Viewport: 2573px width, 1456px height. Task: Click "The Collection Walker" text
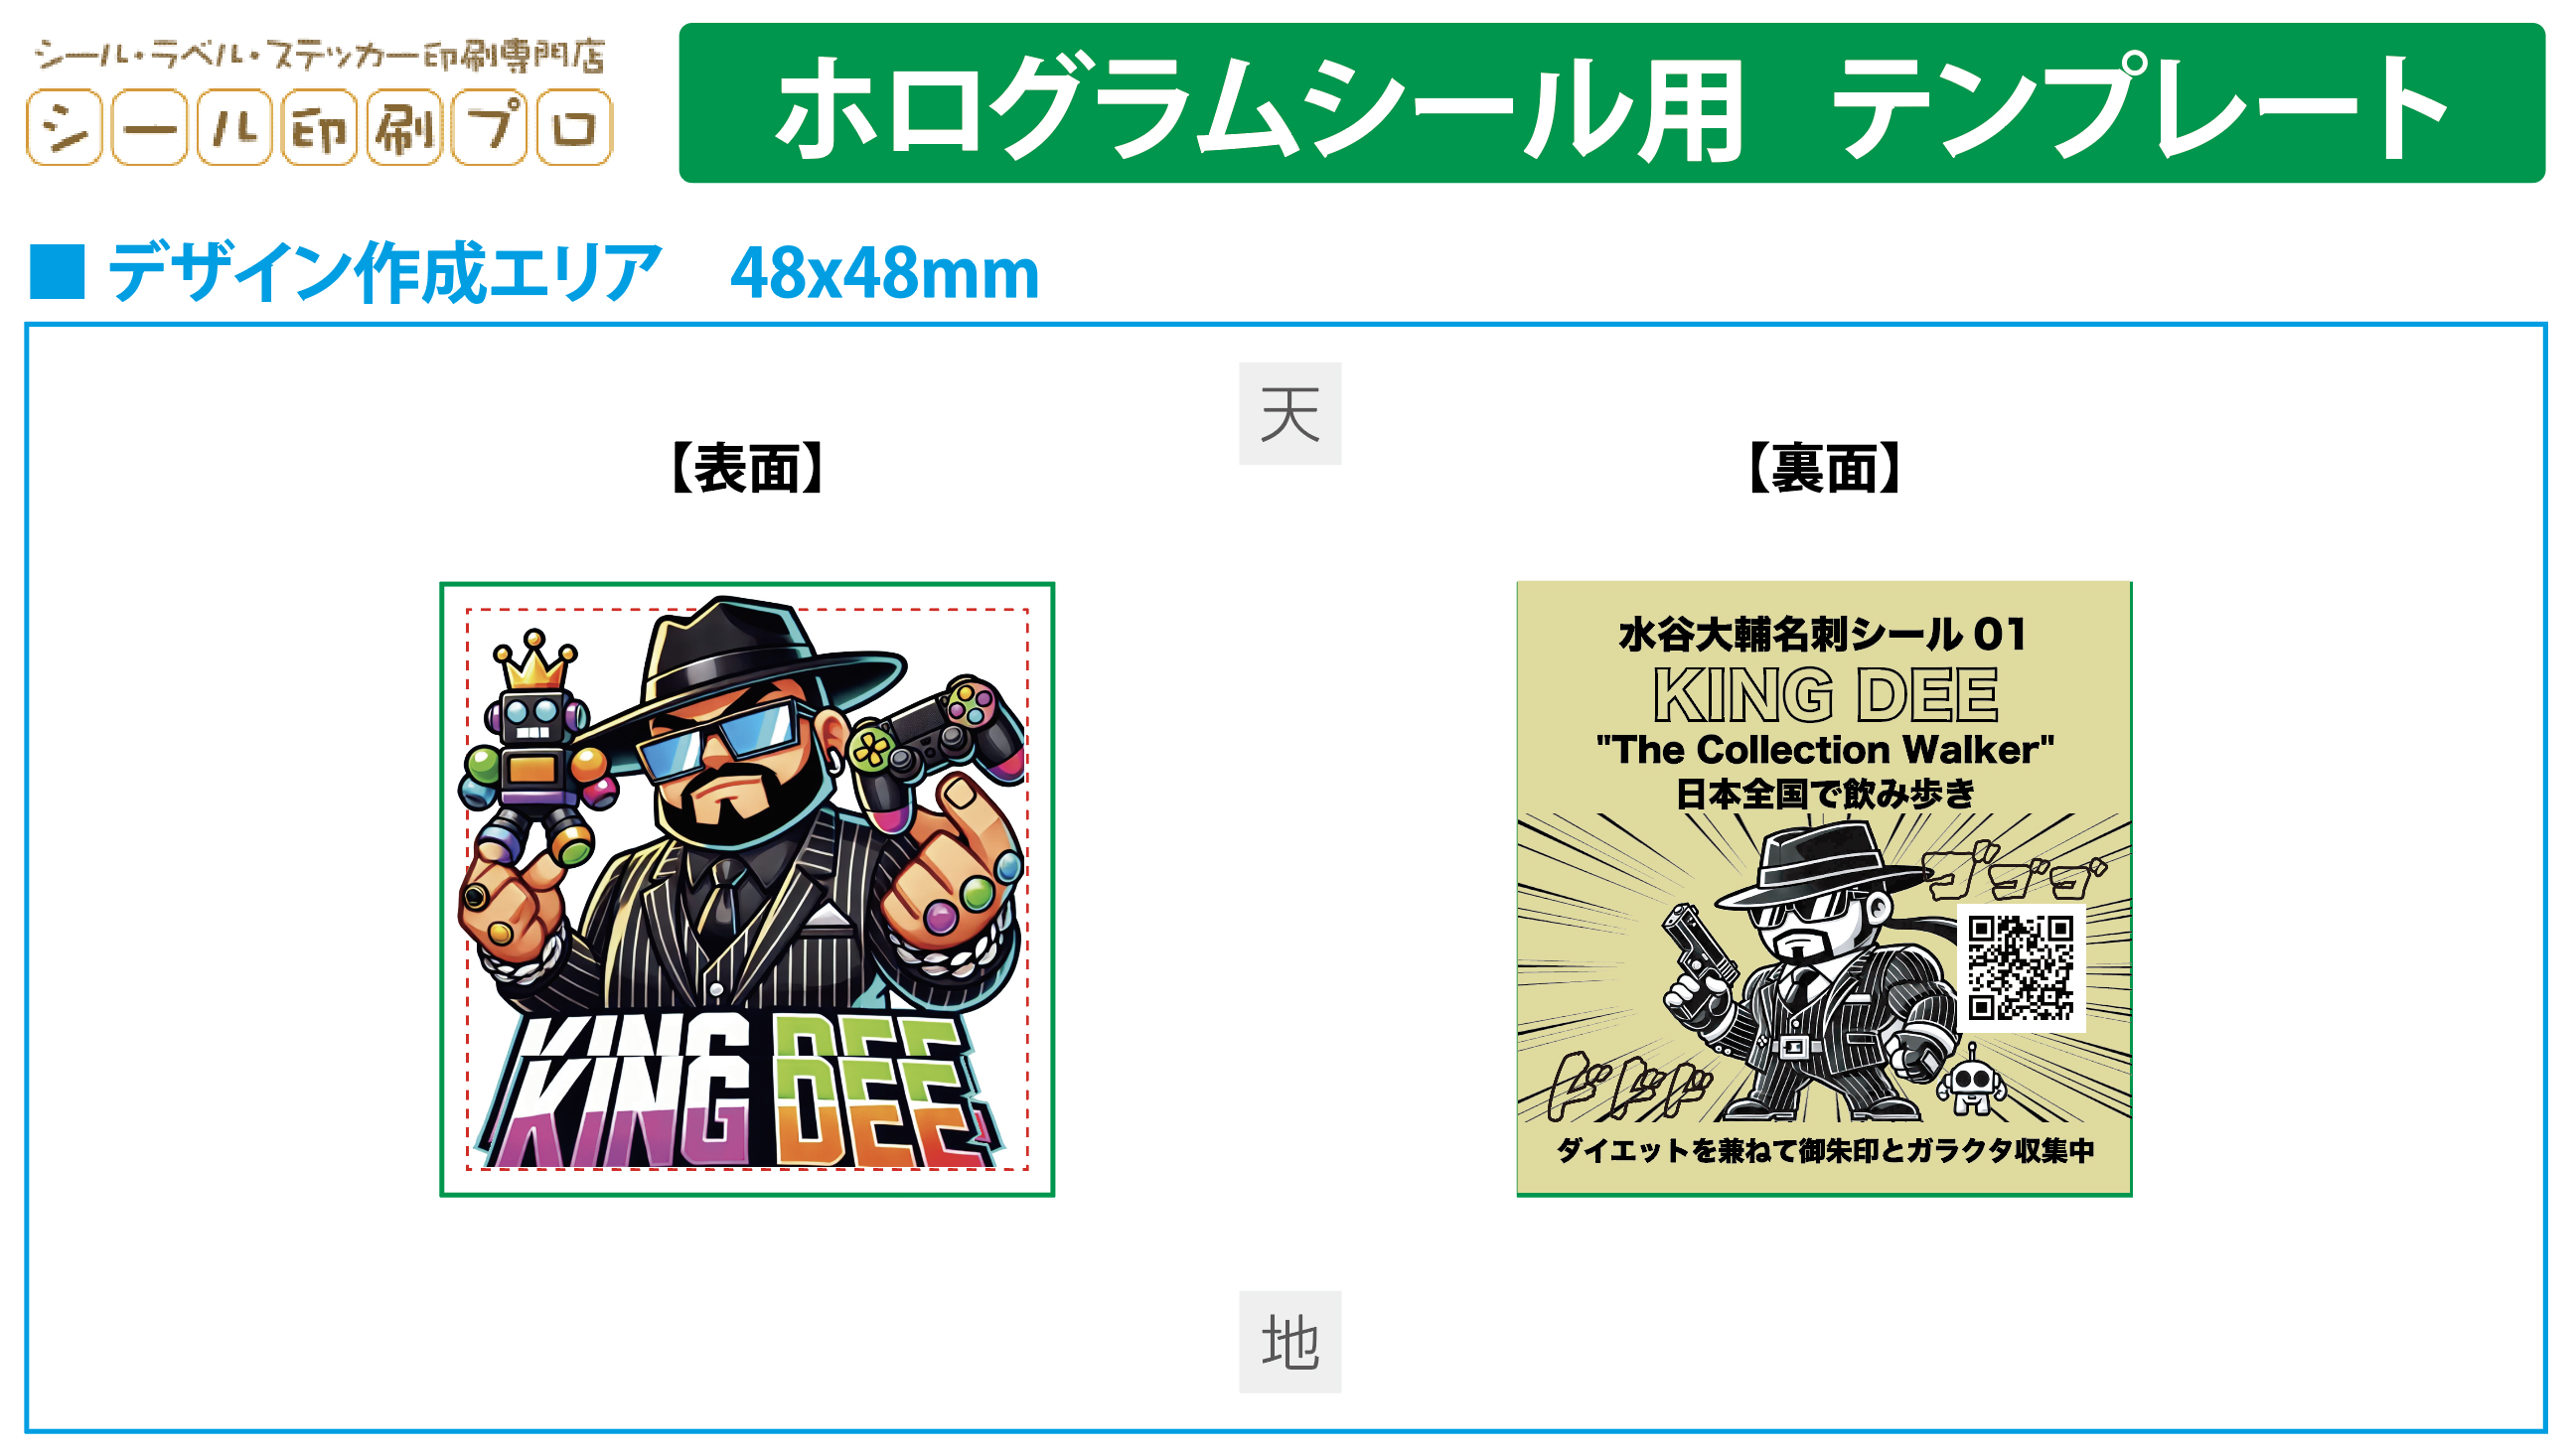[x=1824, y=749]
